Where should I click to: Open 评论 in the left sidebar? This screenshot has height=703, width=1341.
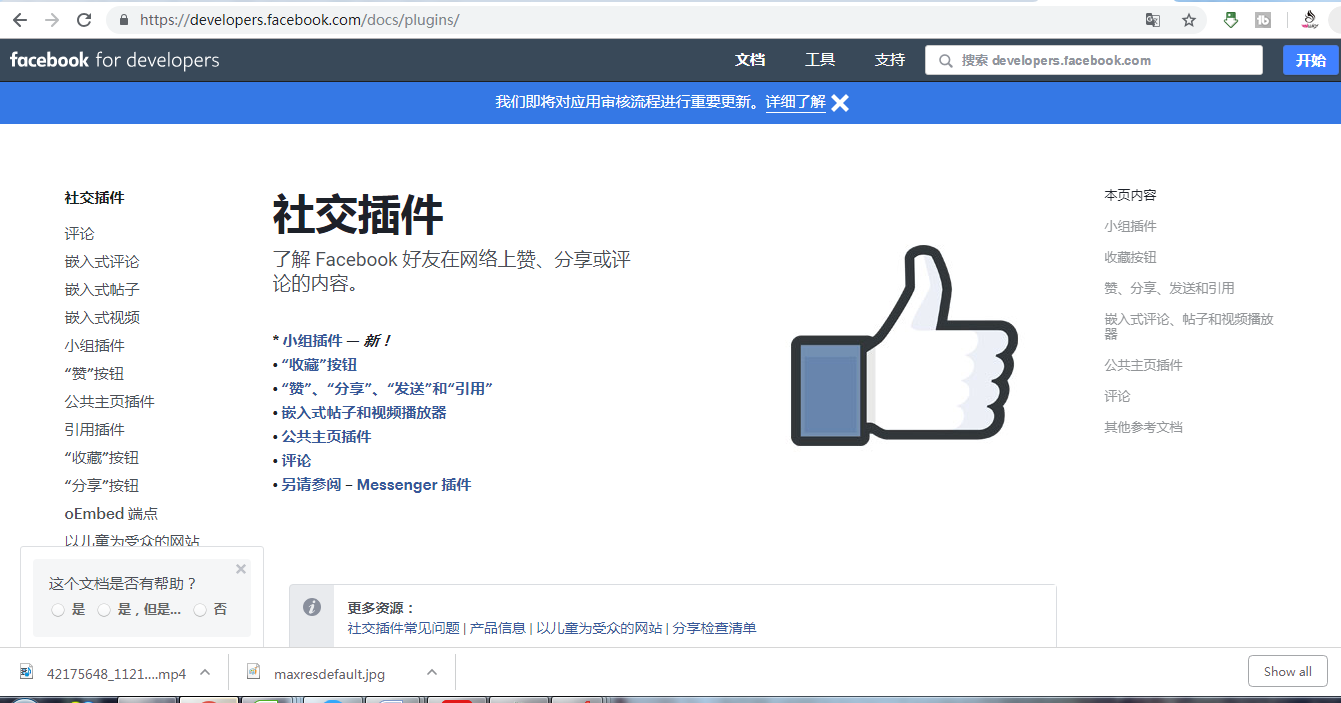pyautogui.click(x=80, y=233)
